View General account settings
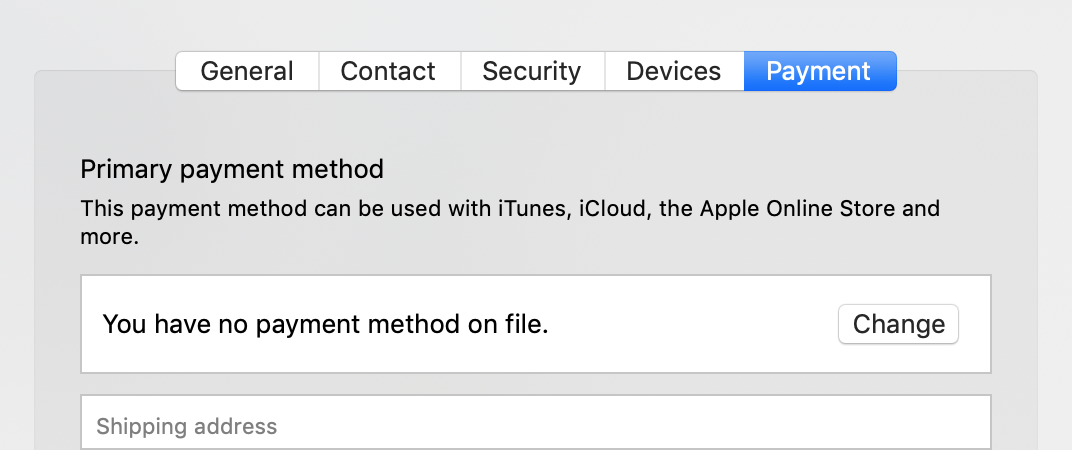This screenshot has height=450, width=1072. tap(247, 72)
